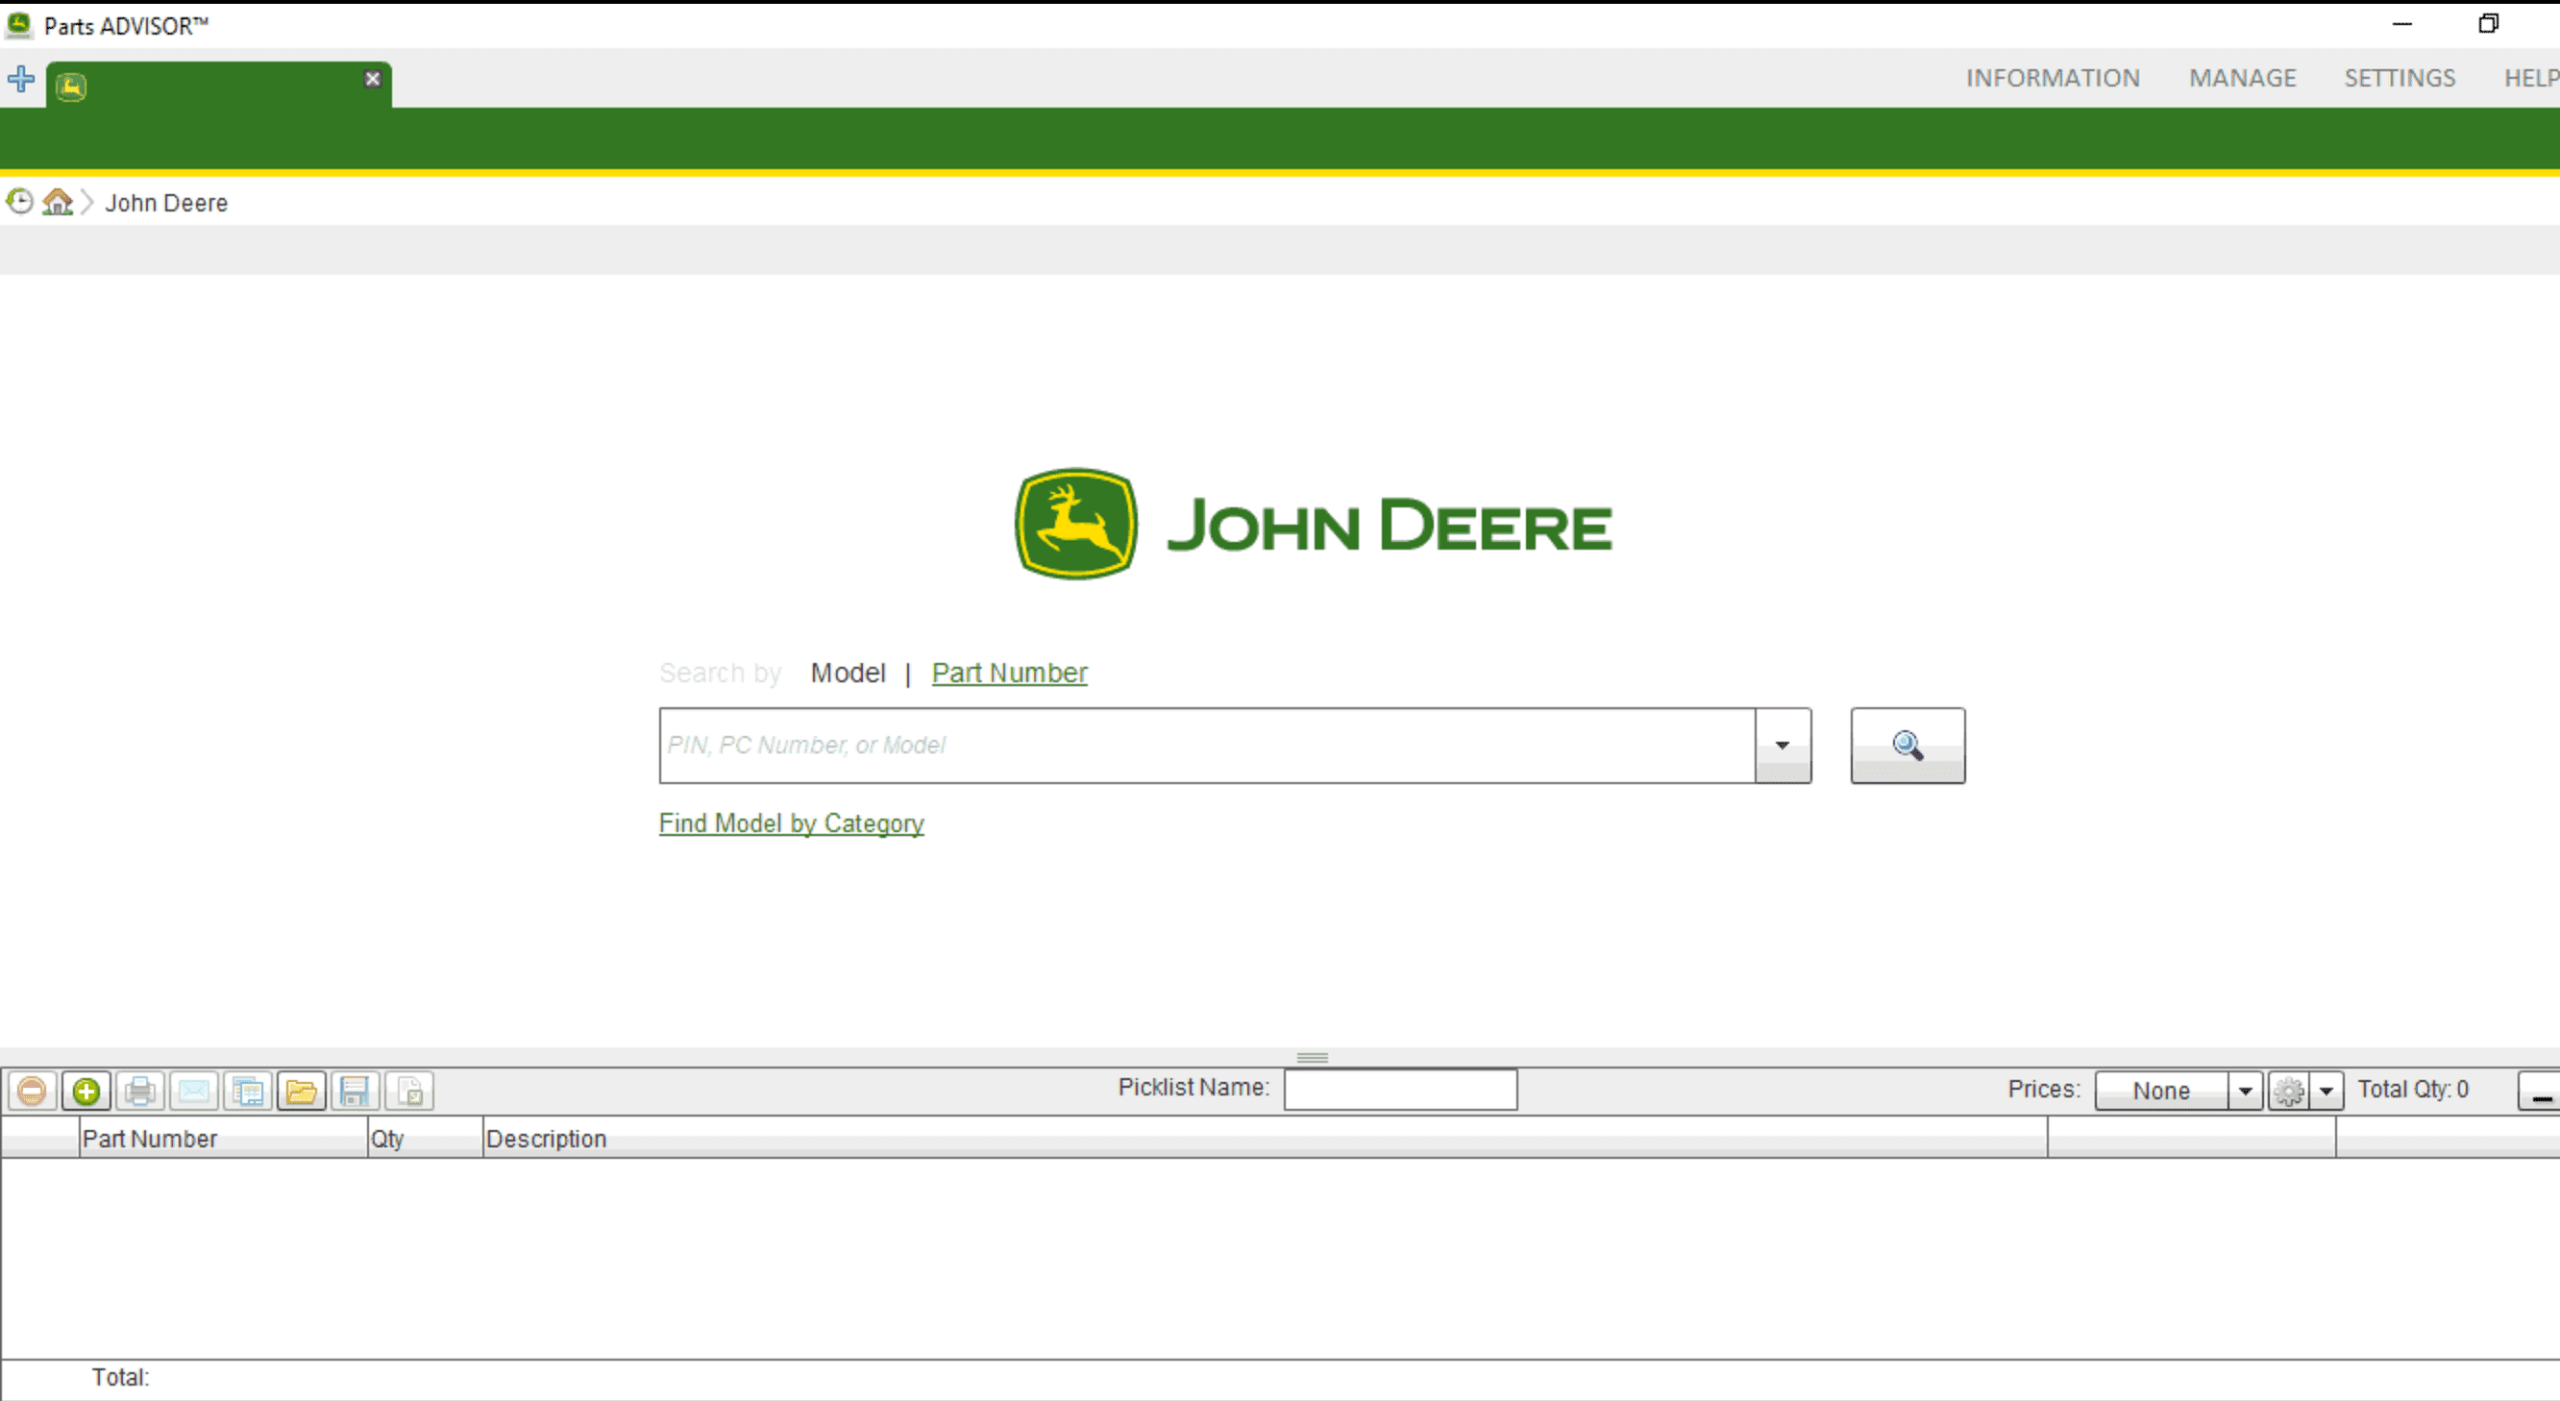The height and width of the screenshot is (1401, 2560).
Task: Print the picklist using the printer icon
Action: (x=140, y=1091)
